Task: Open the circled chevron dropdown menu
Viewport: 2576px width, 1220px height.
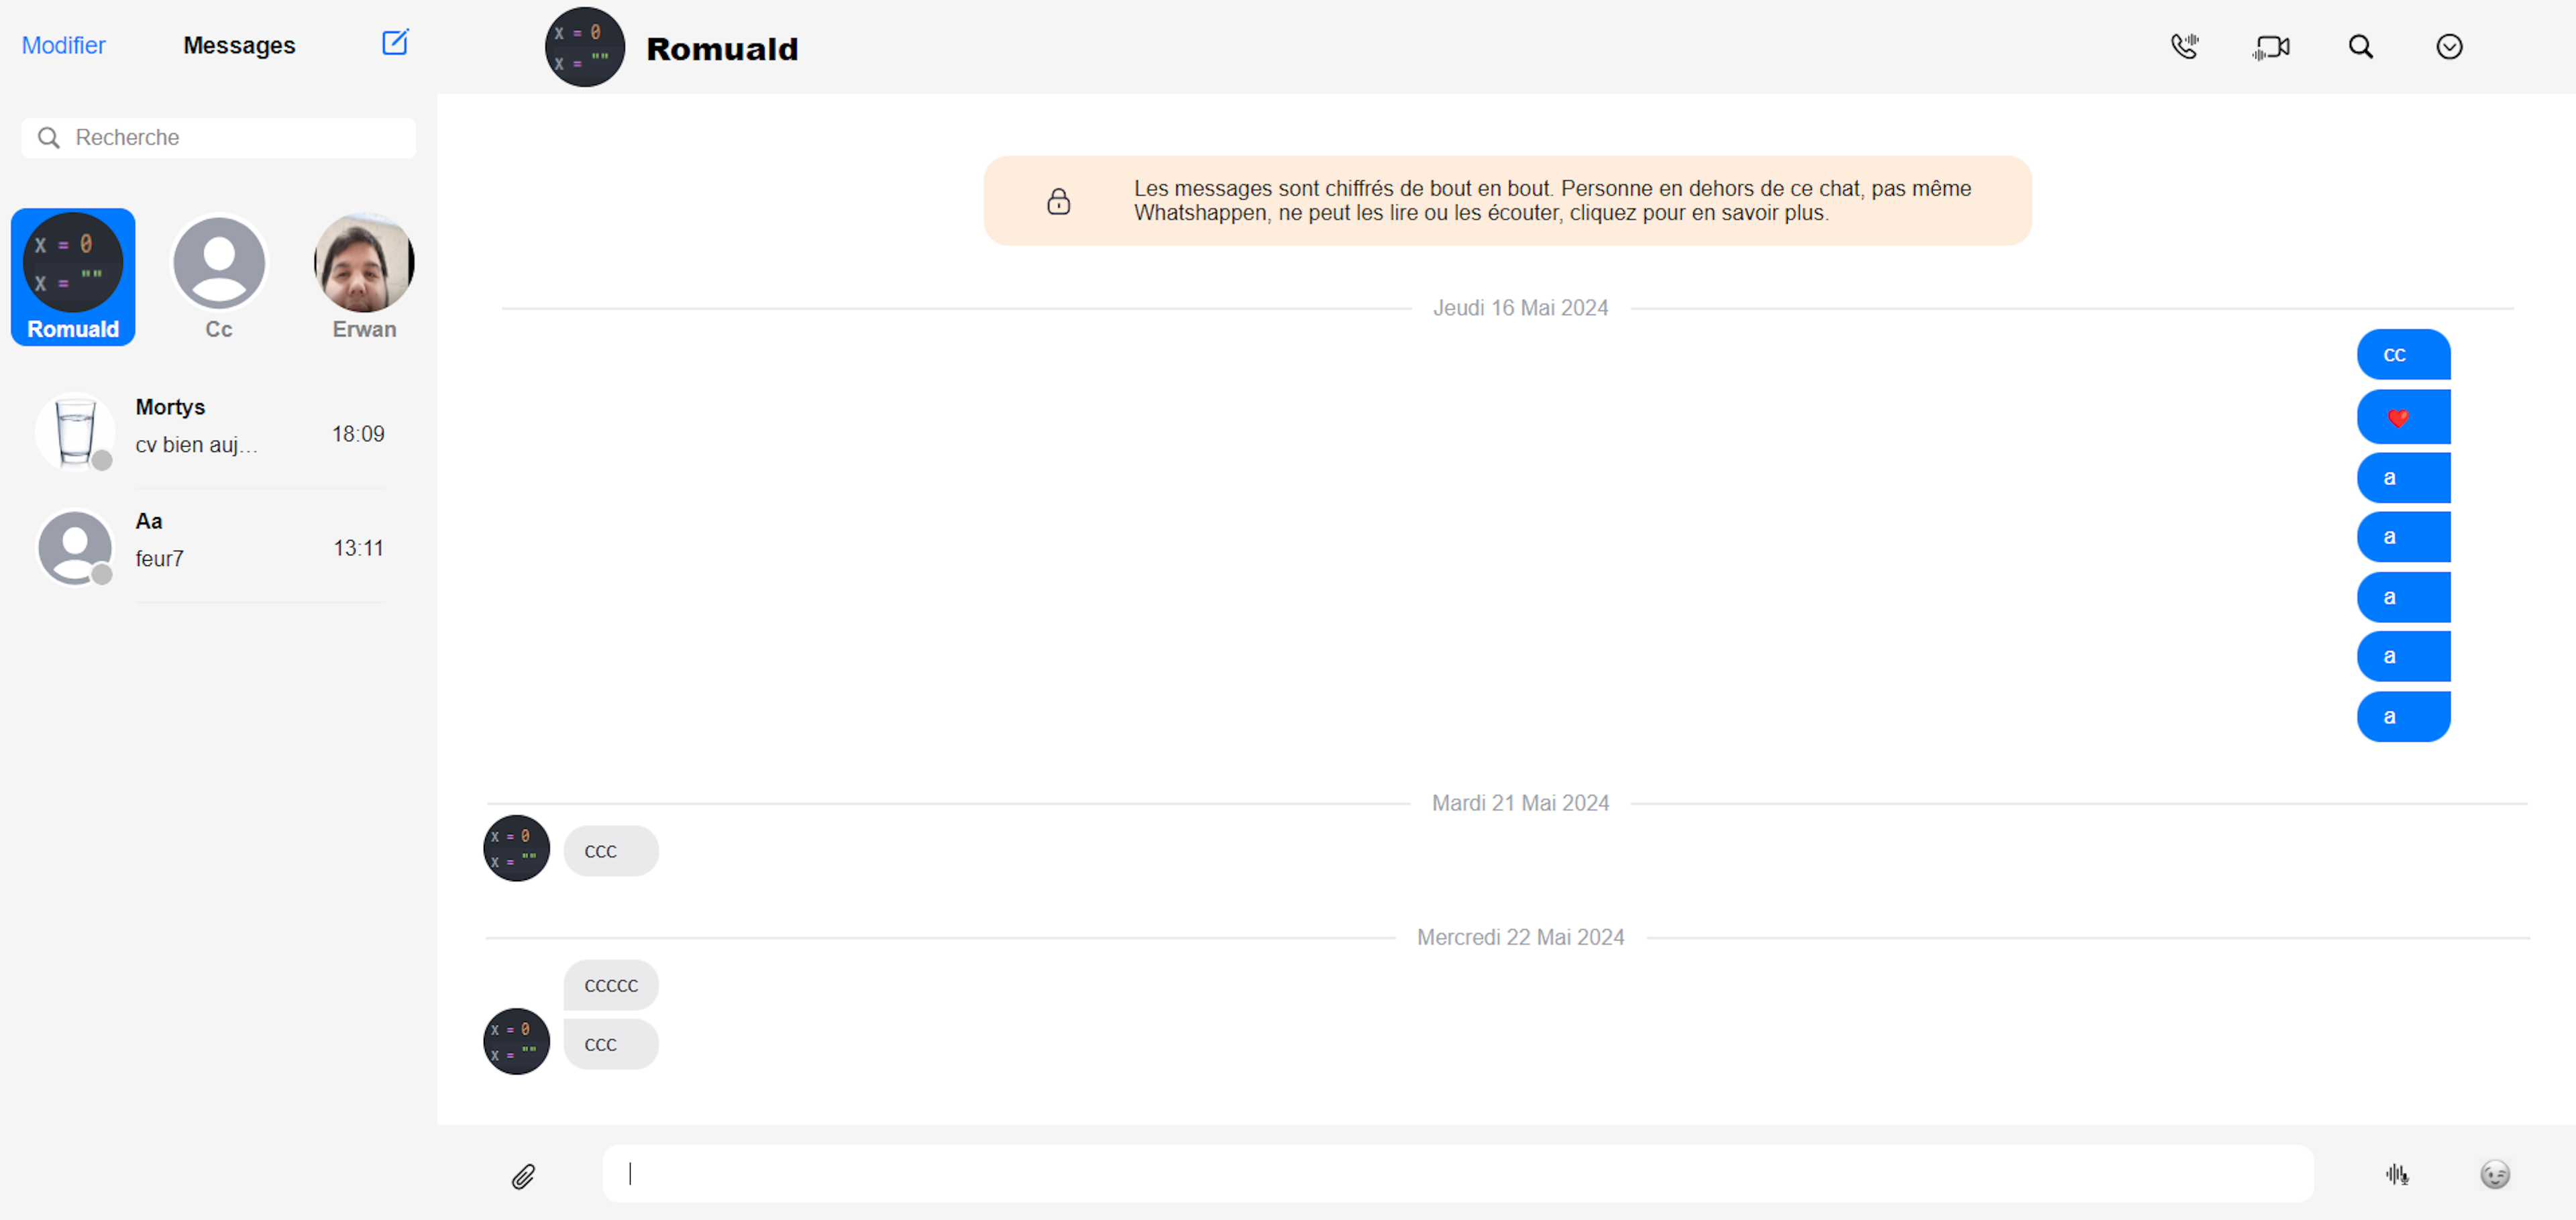Action: [2448, 47]
